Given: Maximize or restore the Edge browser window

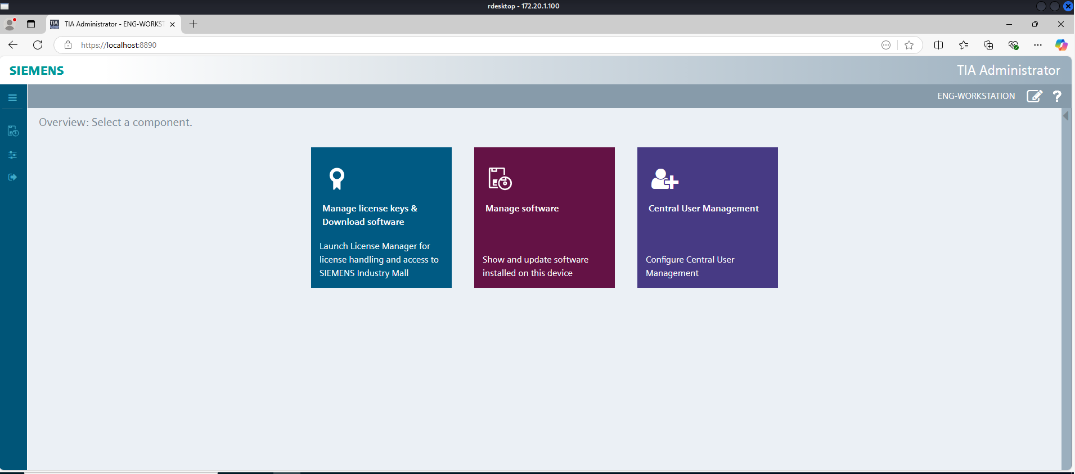Looking at the screenshot, I should pyautogui.click(x=1035, y=24).
